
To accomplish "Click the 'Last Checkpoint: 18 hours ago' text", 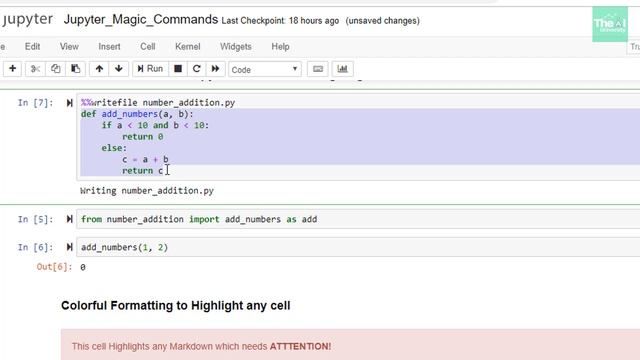I will tap(280, 21).
